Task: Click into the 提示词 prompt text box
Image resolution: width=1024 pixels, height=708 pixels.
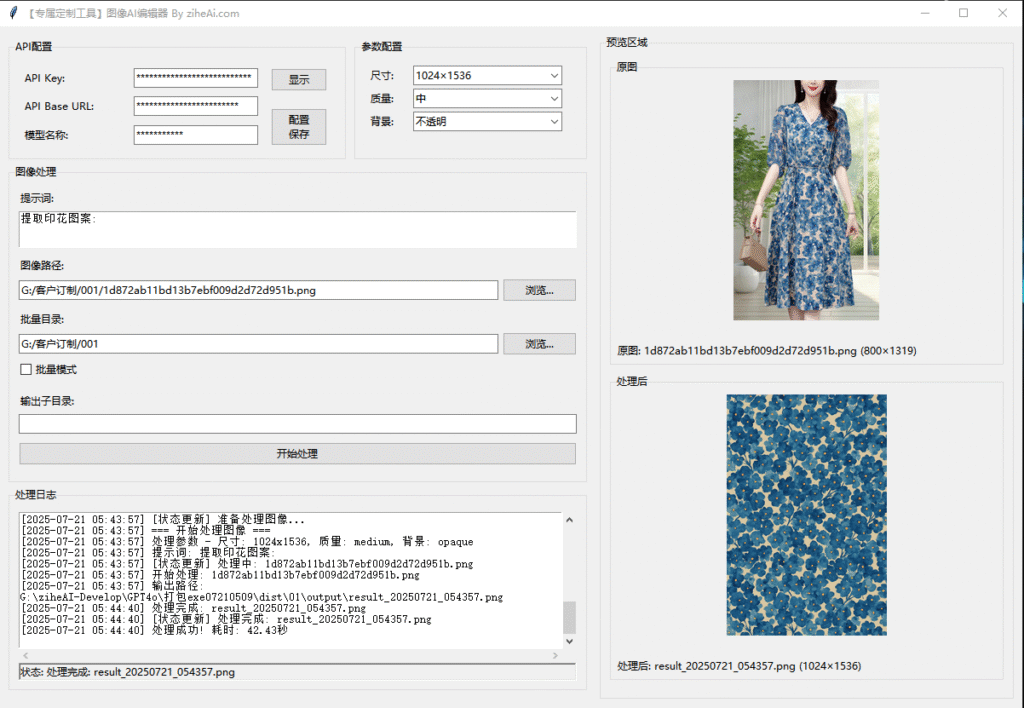Action: (297, 229)
